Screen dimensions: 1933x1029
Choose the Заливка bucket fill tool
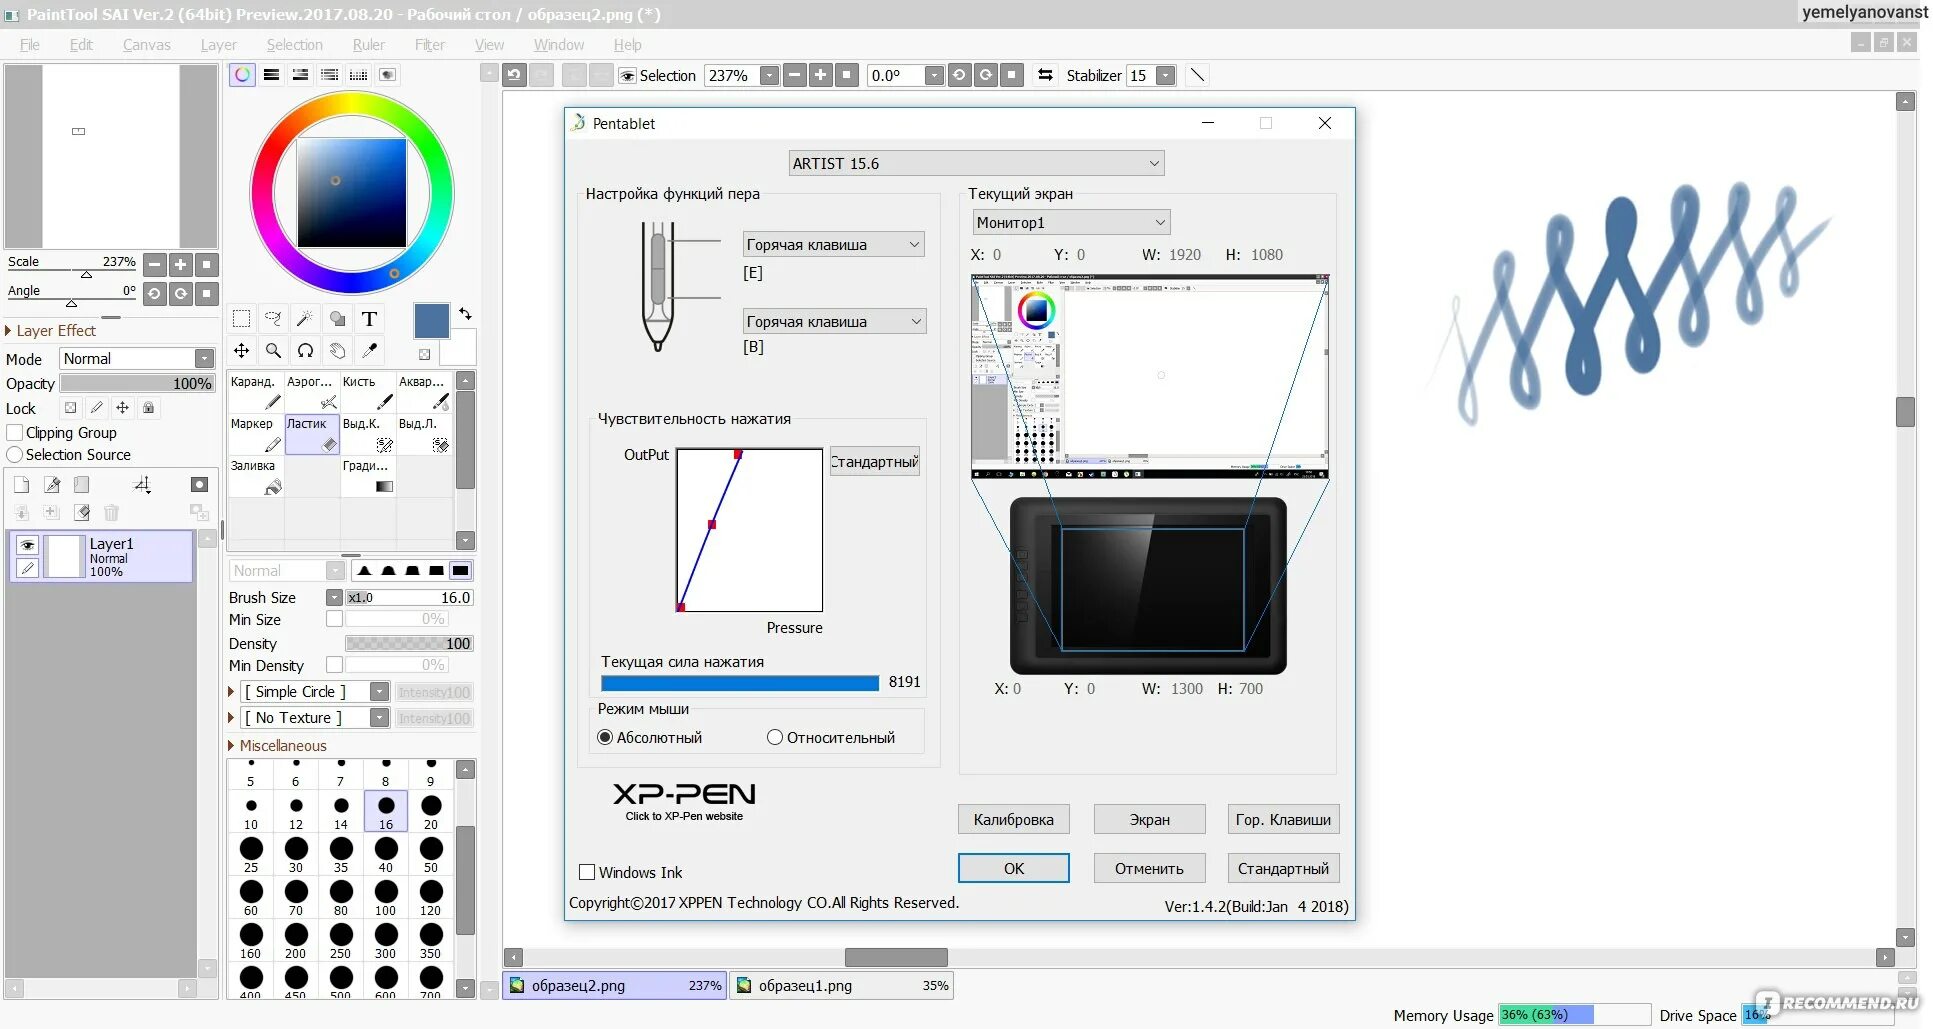[x=255, y=477]
